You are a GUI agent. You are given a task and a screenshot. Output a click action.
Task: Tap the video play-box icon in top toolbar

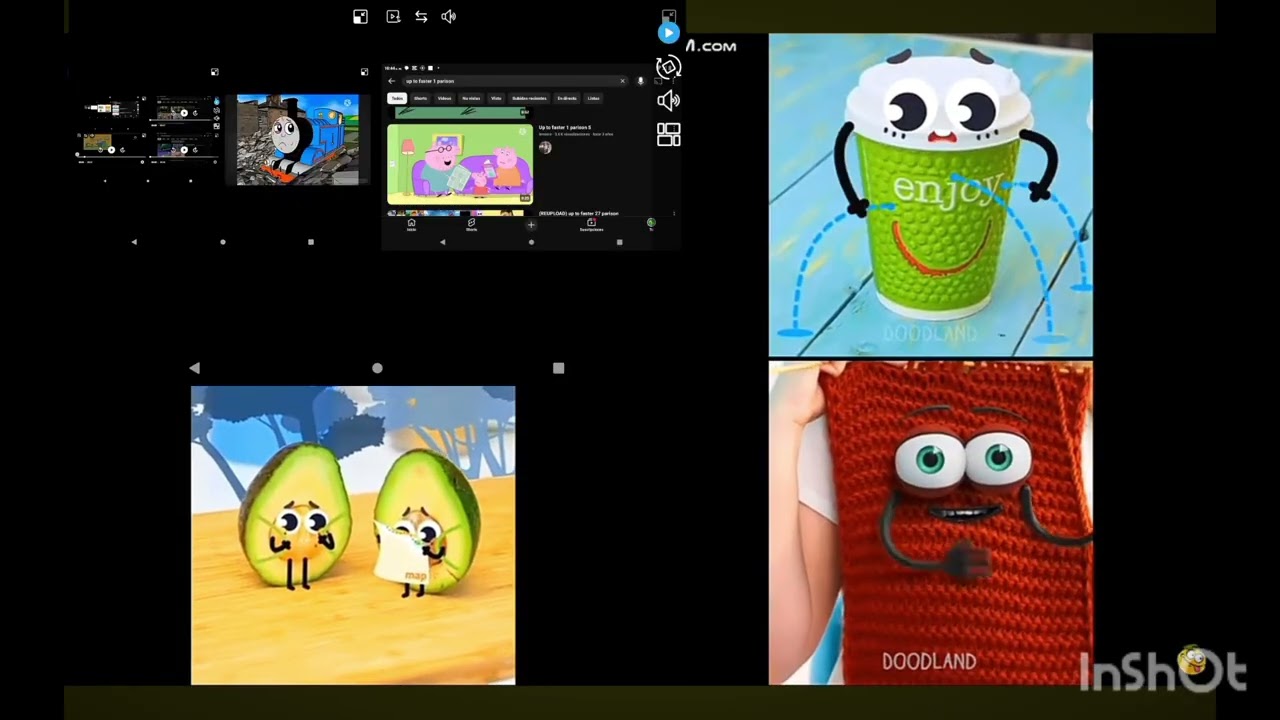[x=393, y=17]
